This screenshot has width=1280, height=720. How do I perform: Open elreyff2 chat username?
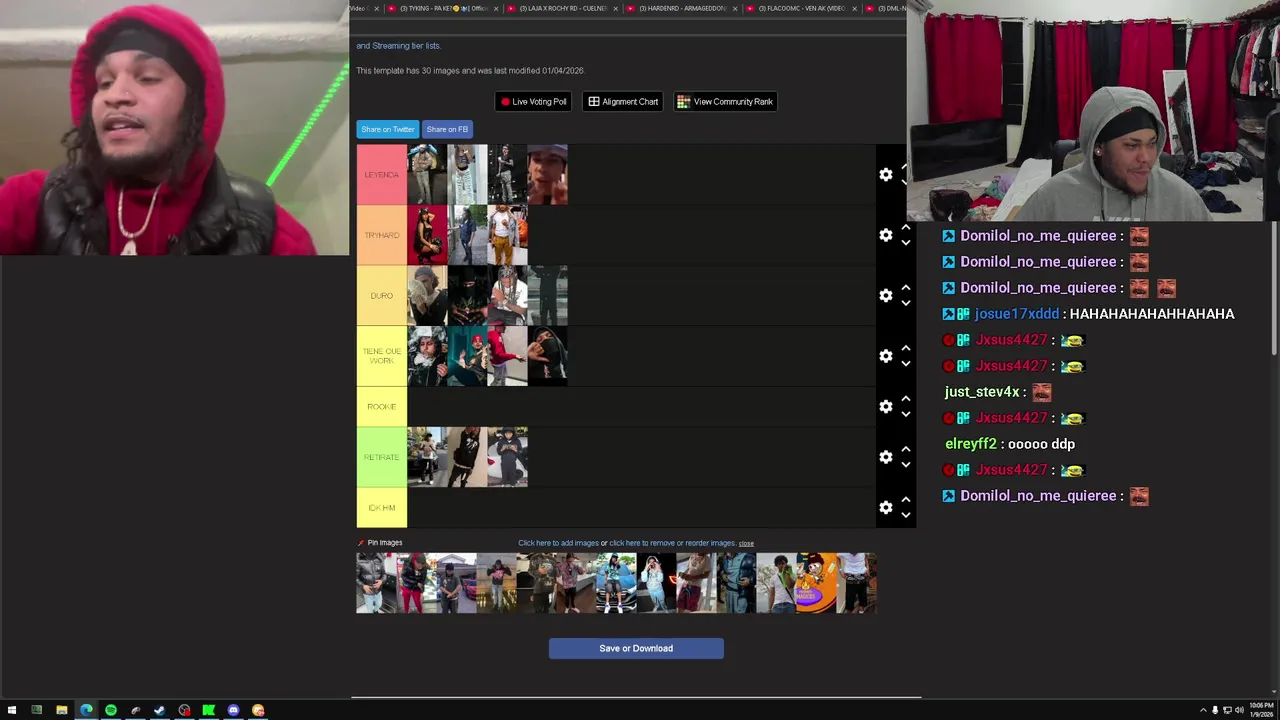click(x=971, y=444)
